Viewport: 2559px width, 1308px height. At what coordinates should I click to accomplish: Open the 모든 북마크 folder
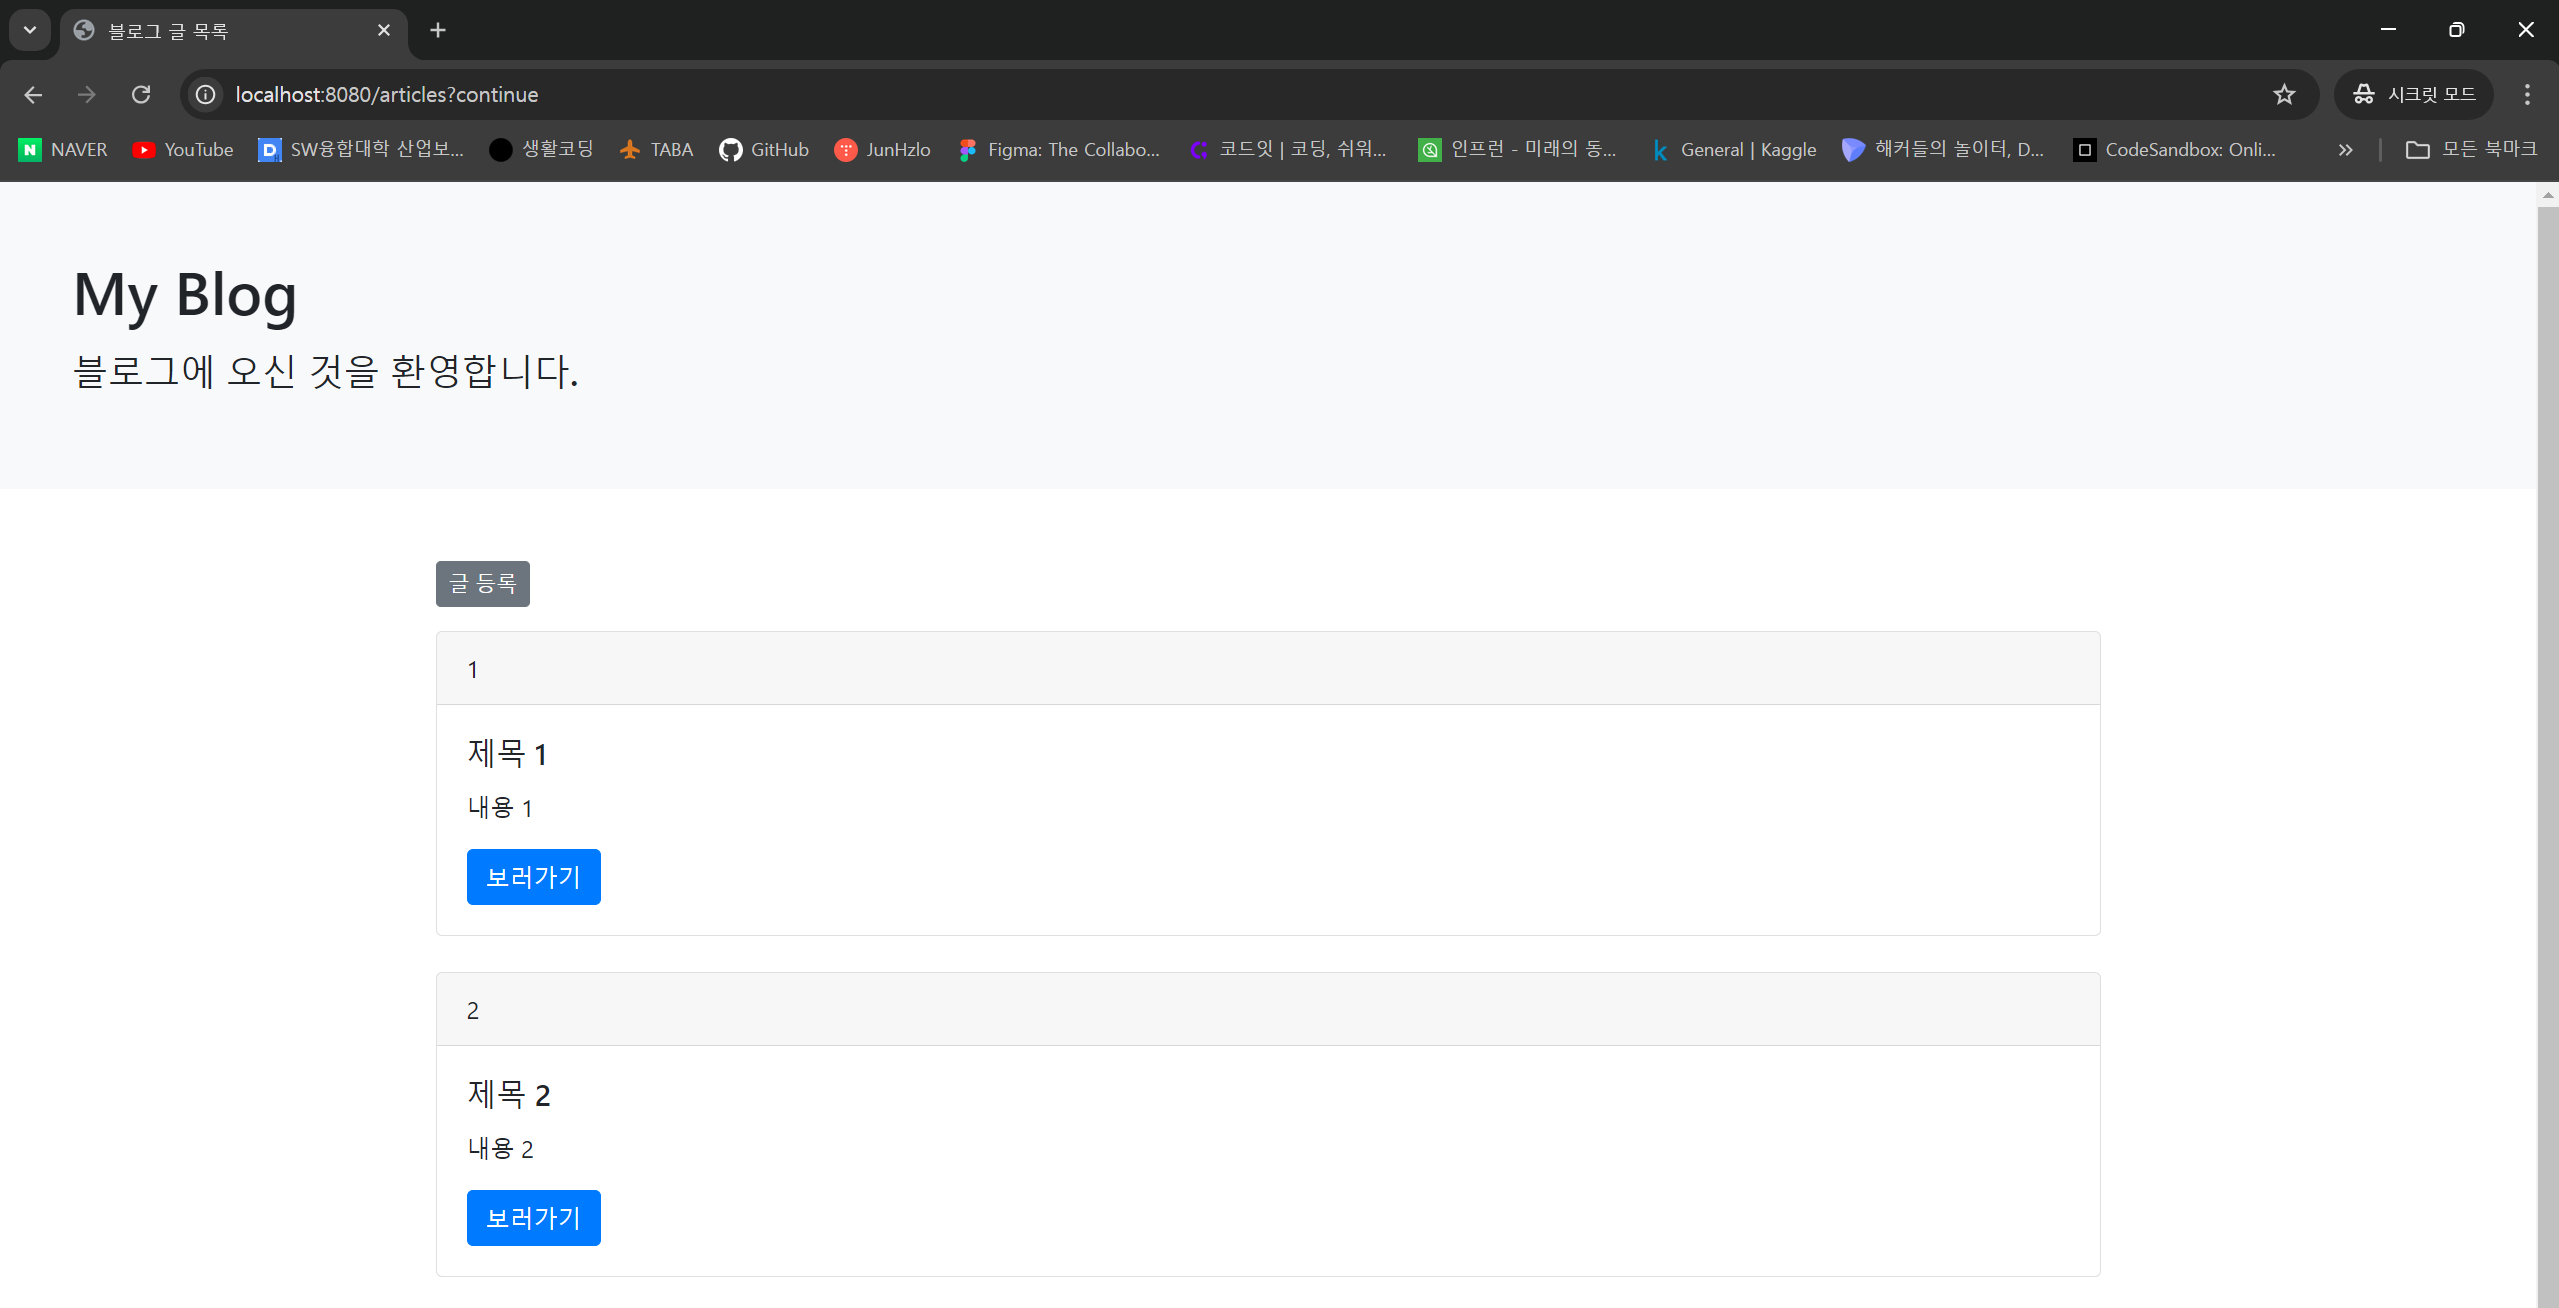2472,150
